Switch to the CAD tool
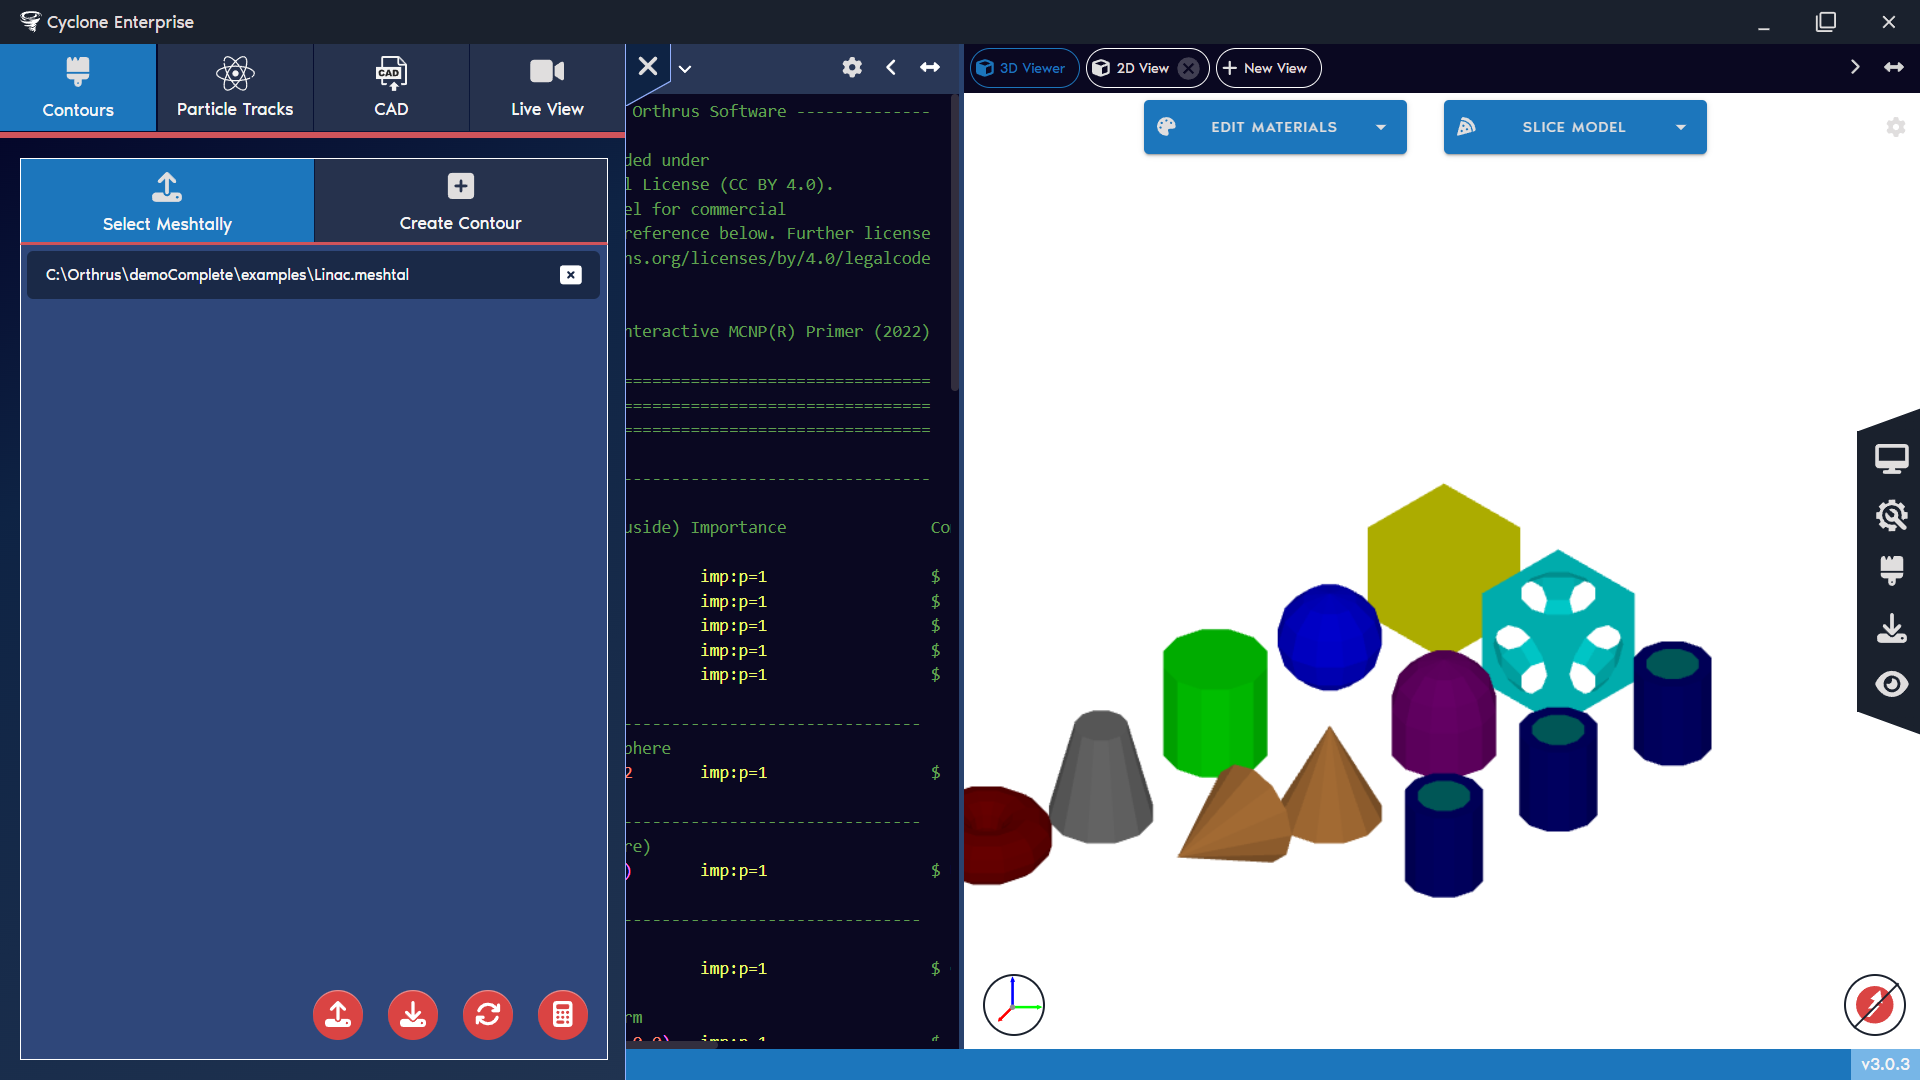The height and width of the screenshot is (1080, 1920). click(391, 87)
